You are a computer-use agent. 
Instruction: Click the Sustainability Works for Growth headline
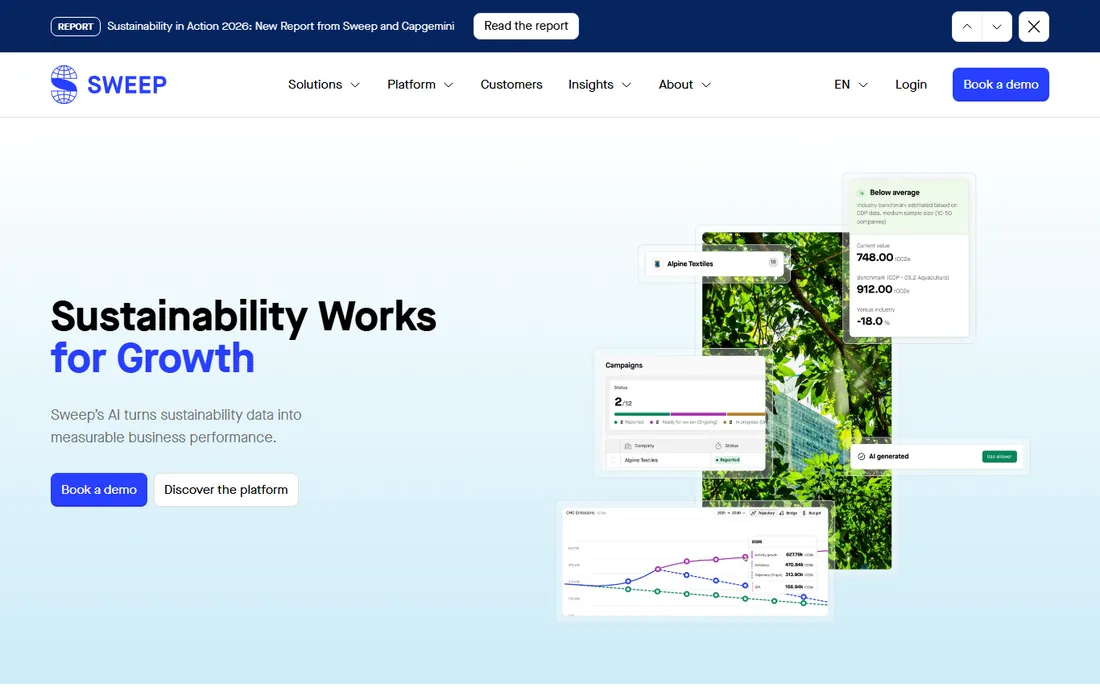[243, 337]
